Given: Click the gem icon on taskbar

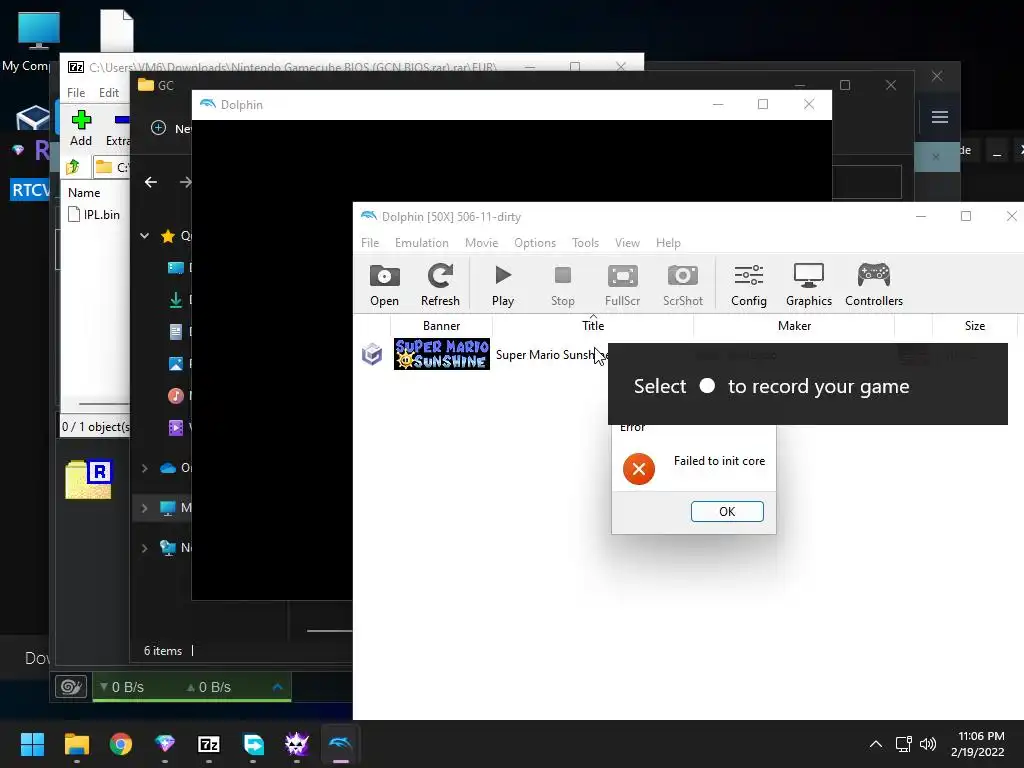Looking at the screenshot, I should 165,744.
